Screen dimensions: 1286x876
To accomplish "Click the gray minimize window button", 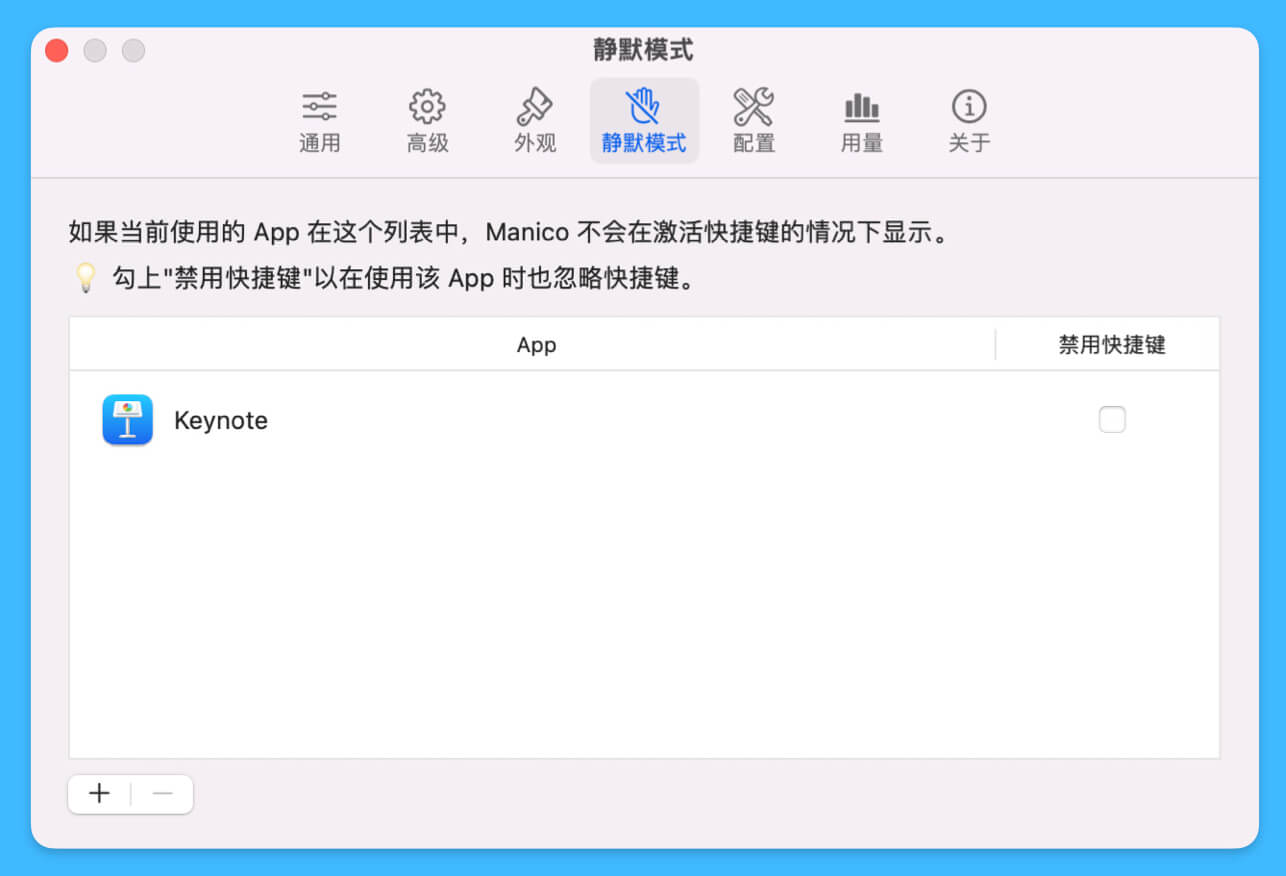I will click(95, 51).
